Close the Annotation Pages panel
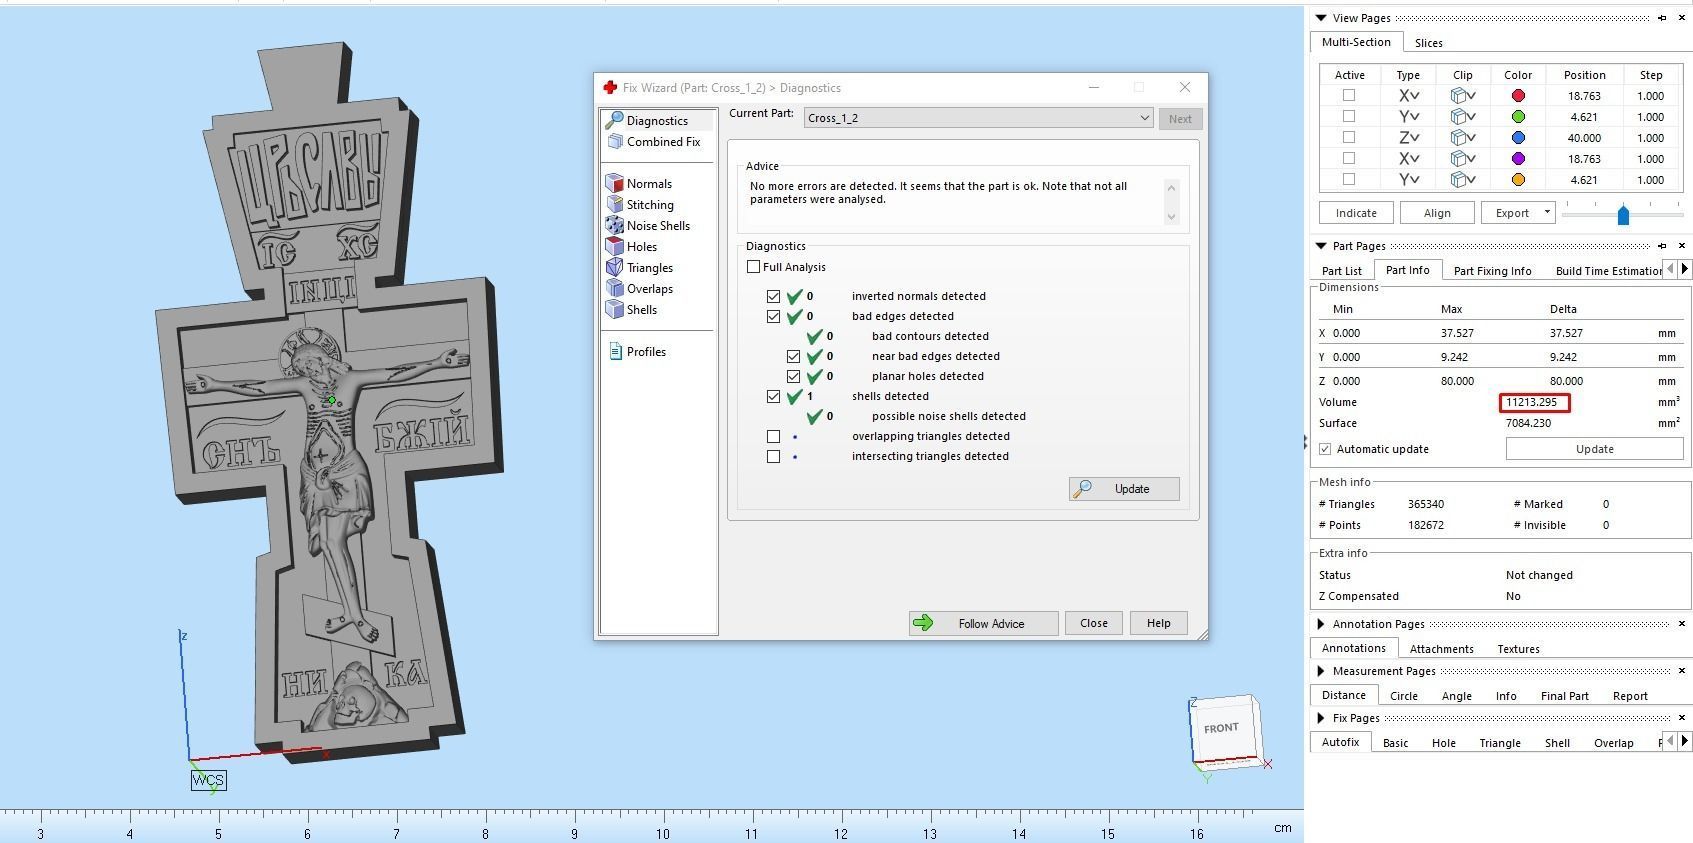Viewport: 1693px width, 843px height. [x=1681, y=623]
